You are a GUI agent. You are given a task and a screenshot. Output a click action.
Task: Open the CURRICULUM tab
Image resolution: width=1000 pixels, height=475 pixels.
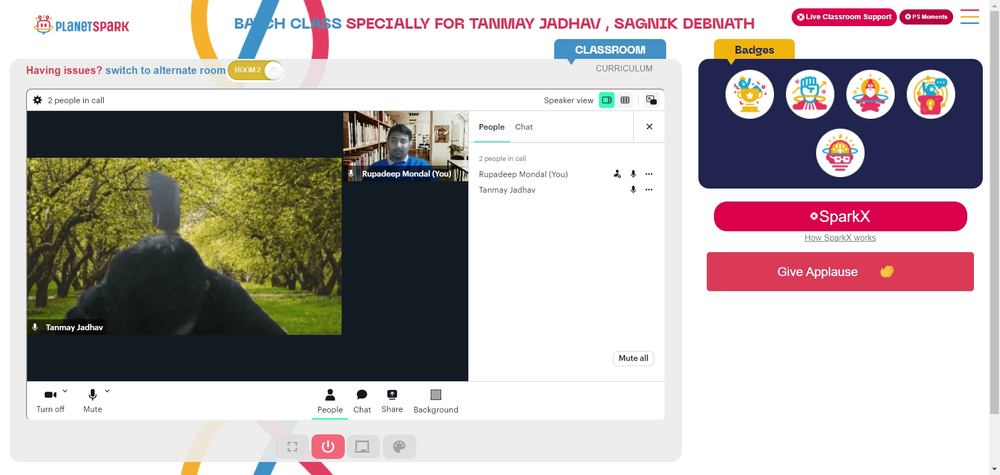click(624, 68)
